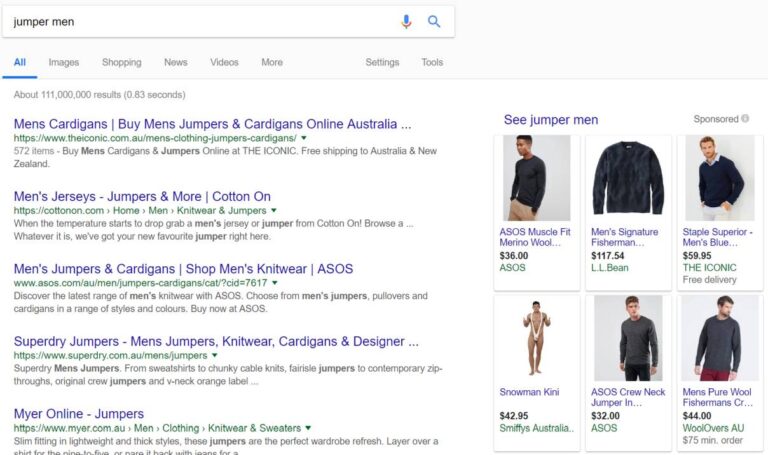Open the Videos tab
This screenshot has width=768, height=455.
pyautogui.click(x=224, y=62)
